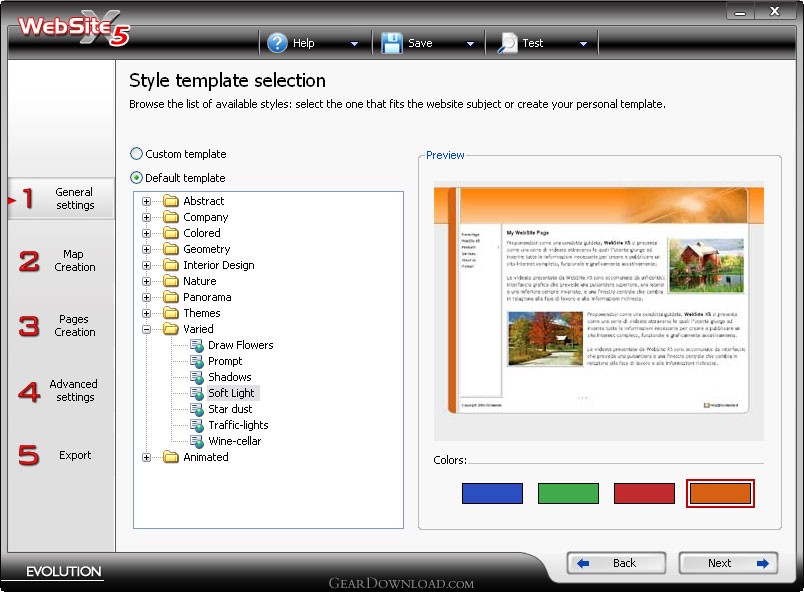Click the Company folder icon
The width and height of the screenshot is (804, 592).
(171, 217)
